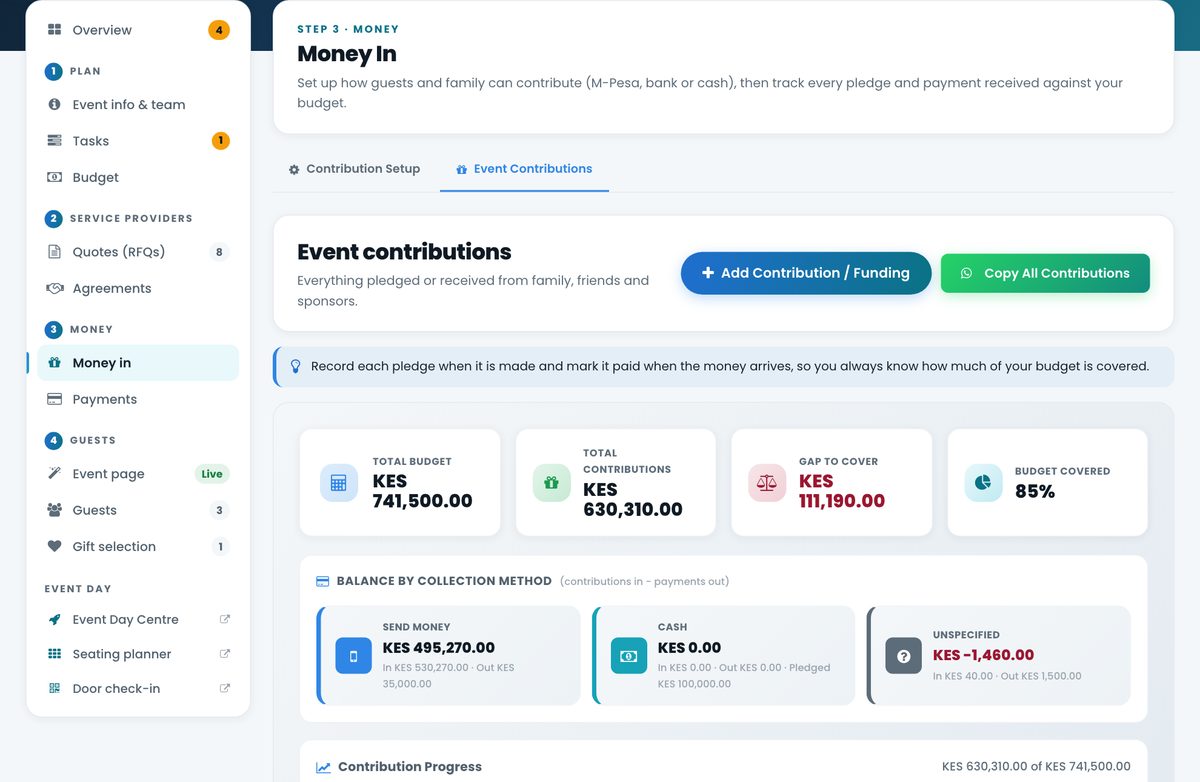Image resolution: width=1200 pixels, height=782 pixels.
Task: Click the Tasks list icon
Action: [x=54, y=141]
